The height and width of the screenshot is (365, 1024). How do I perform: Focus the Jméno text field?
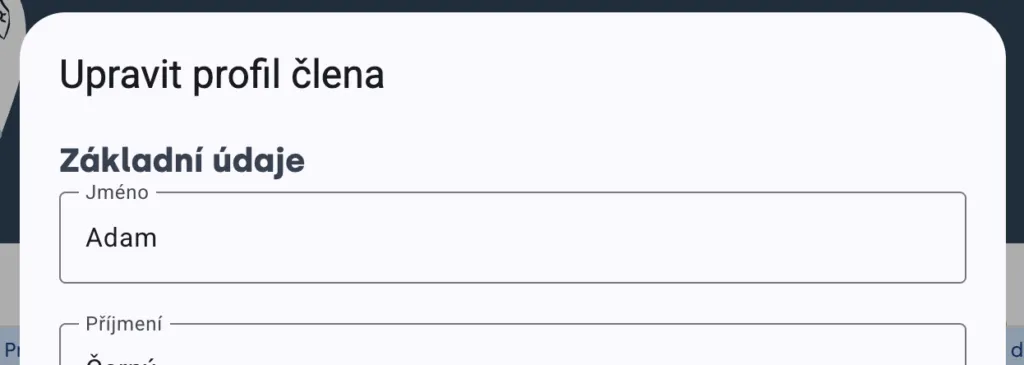point(512,238)
